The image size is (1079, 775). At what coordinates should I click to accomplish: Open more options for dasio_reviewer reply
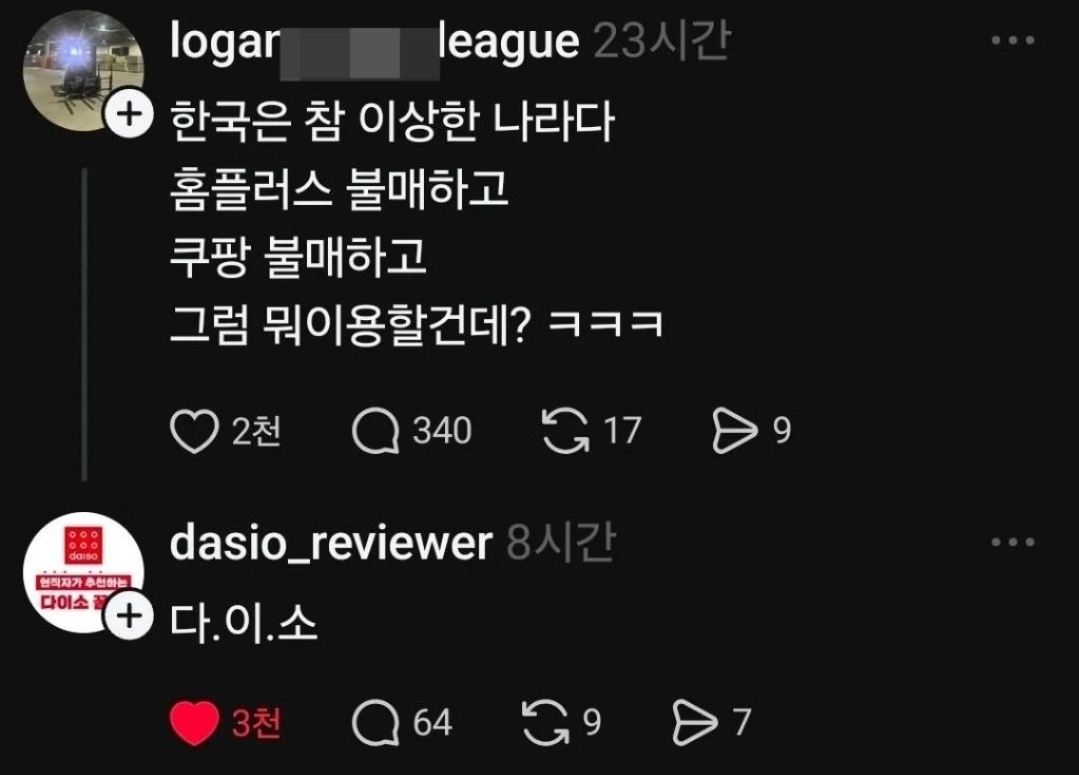[x=1013, y=542]
